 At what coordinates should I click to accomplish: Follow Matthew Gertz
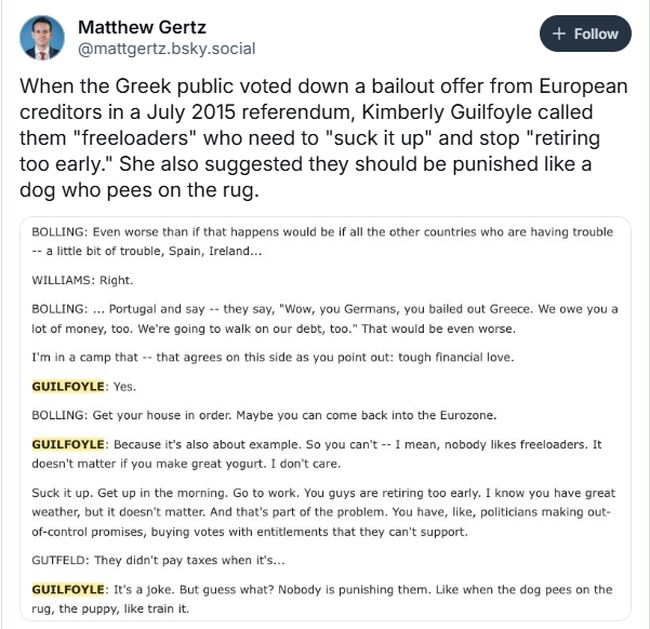[585, 34]
